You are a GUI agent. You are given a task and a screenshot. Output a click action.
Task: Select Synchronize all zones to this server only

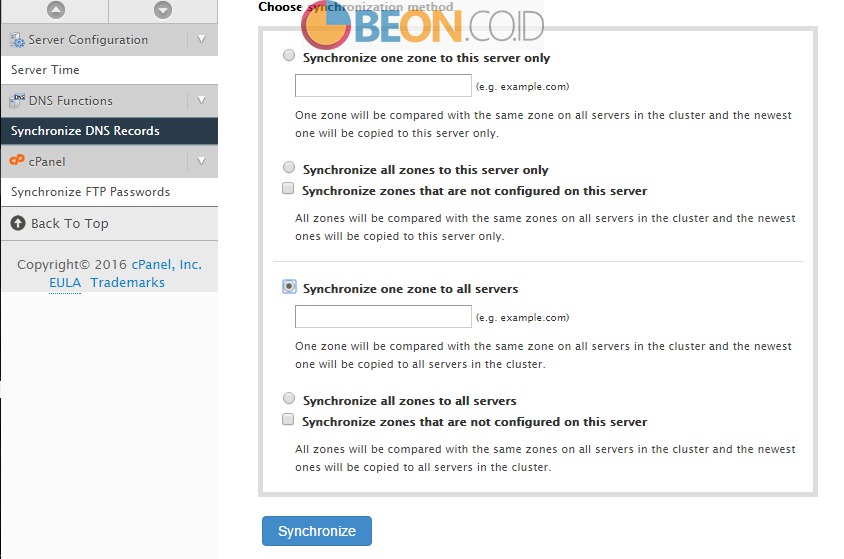point(289,167)
